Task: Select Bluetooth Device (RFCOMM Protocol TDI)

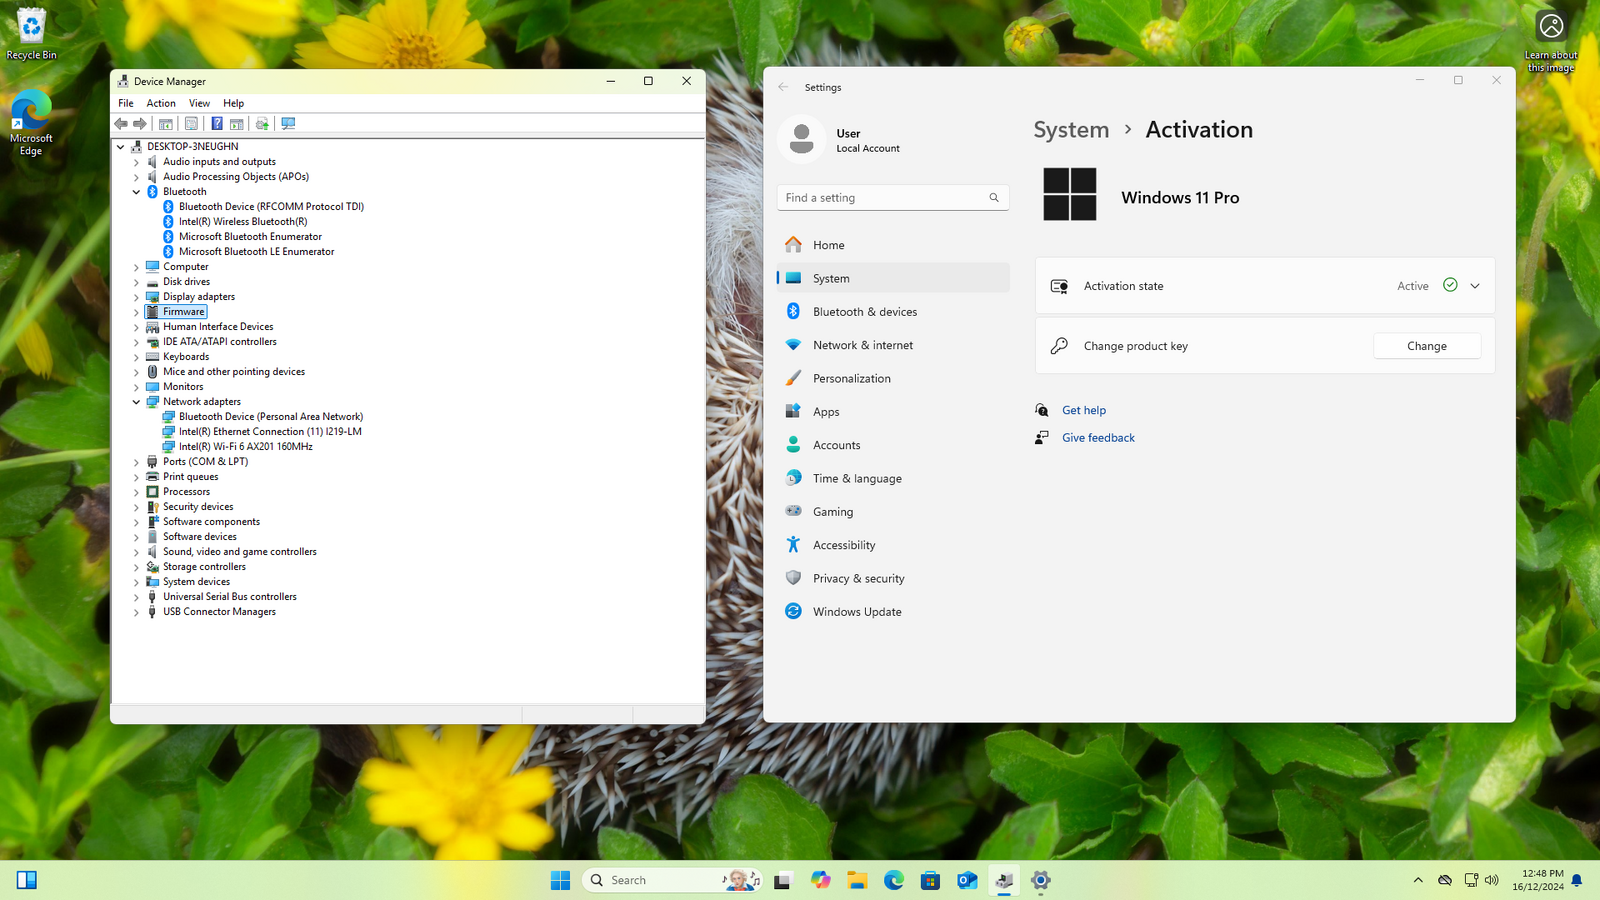Action: [271, 207]
